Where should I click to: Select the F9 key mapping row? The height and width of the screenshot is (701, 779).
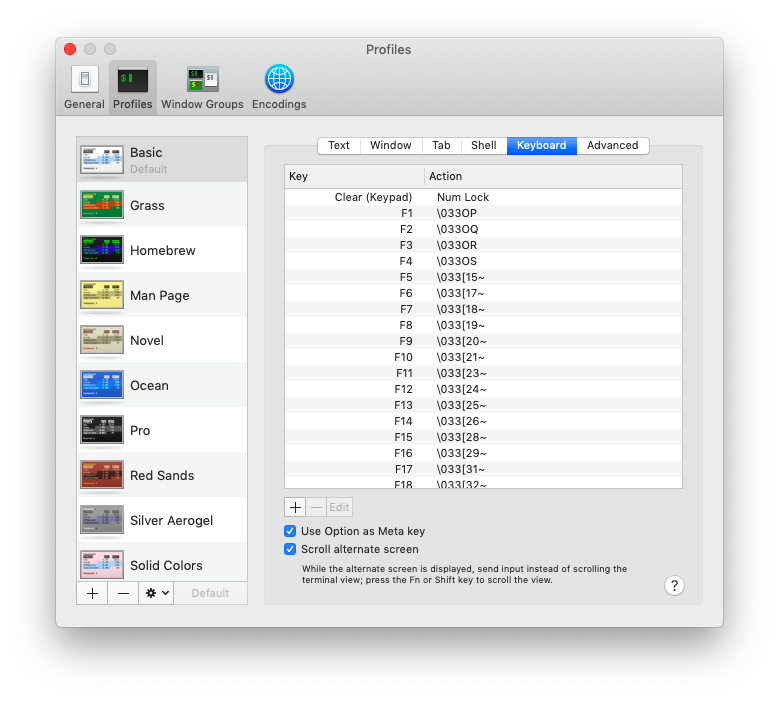coord(483,341)
